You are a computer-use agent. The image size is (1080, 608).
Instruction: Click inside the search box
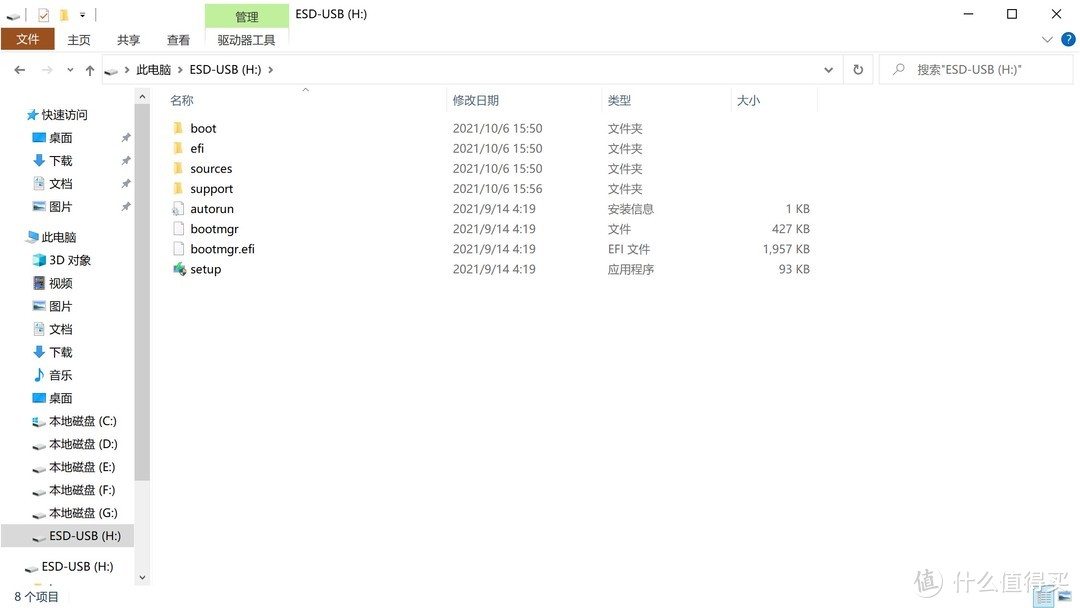[x=975, y=69]
